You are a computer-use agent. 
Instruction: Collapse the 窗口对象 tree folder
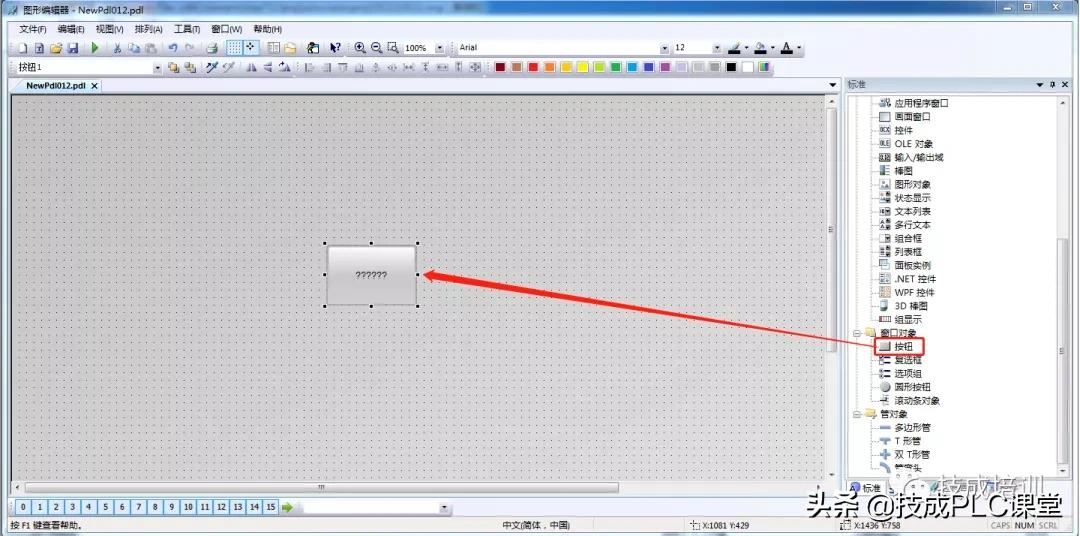(x=858, y=333)
